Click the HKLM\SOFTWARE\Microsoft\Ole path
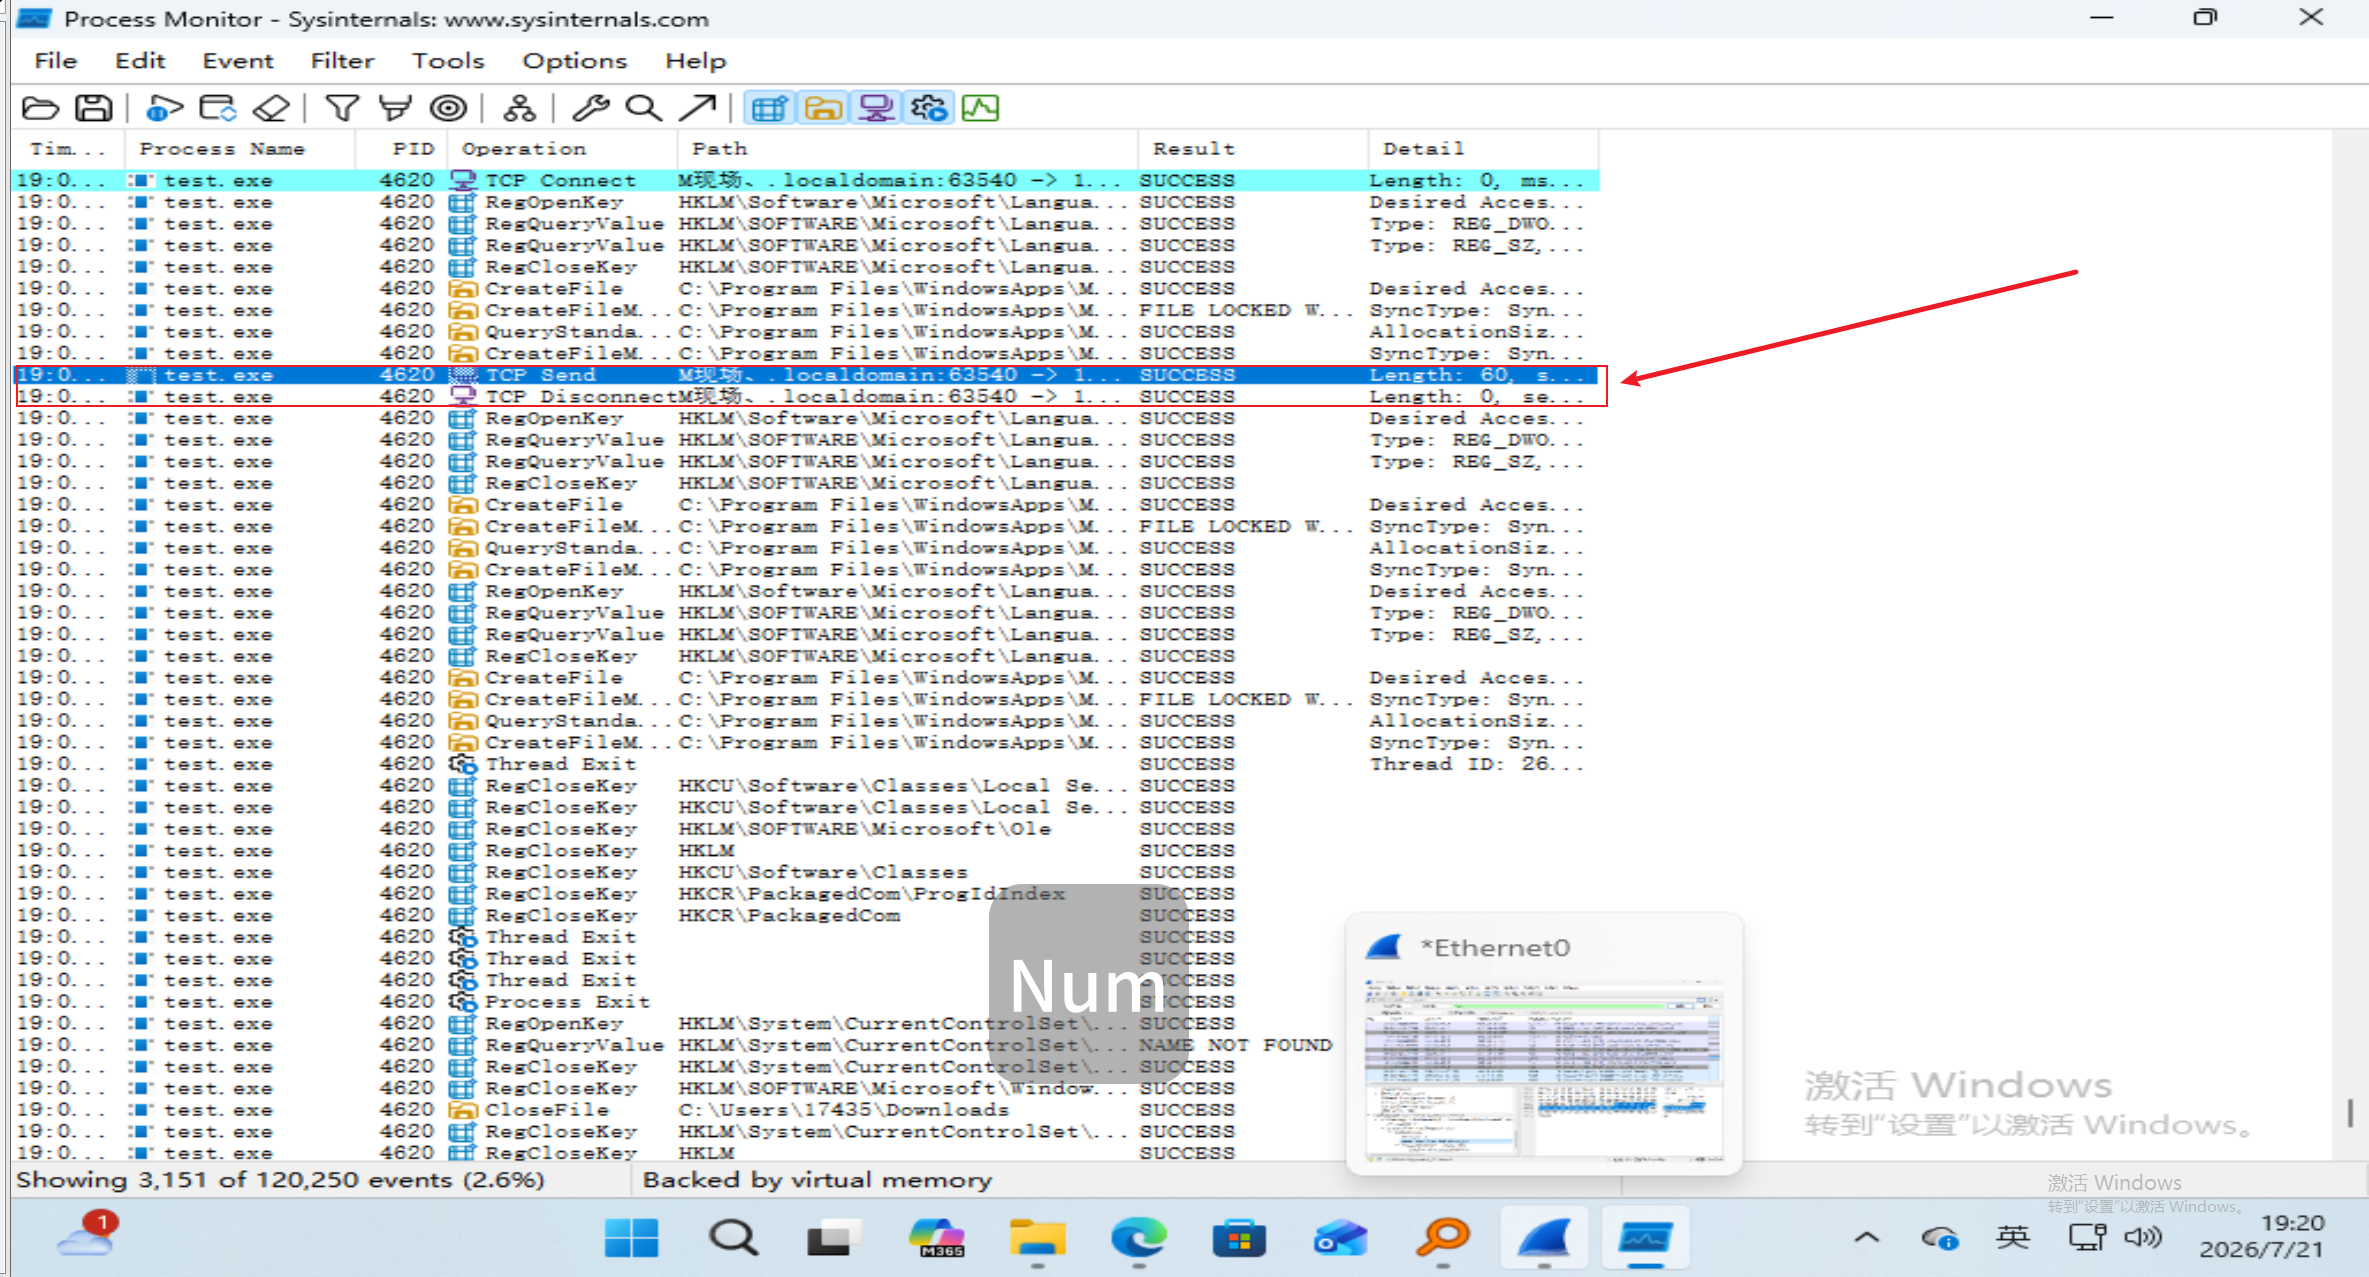Viewport: 2369px width, 1277px height. point(865,829)
